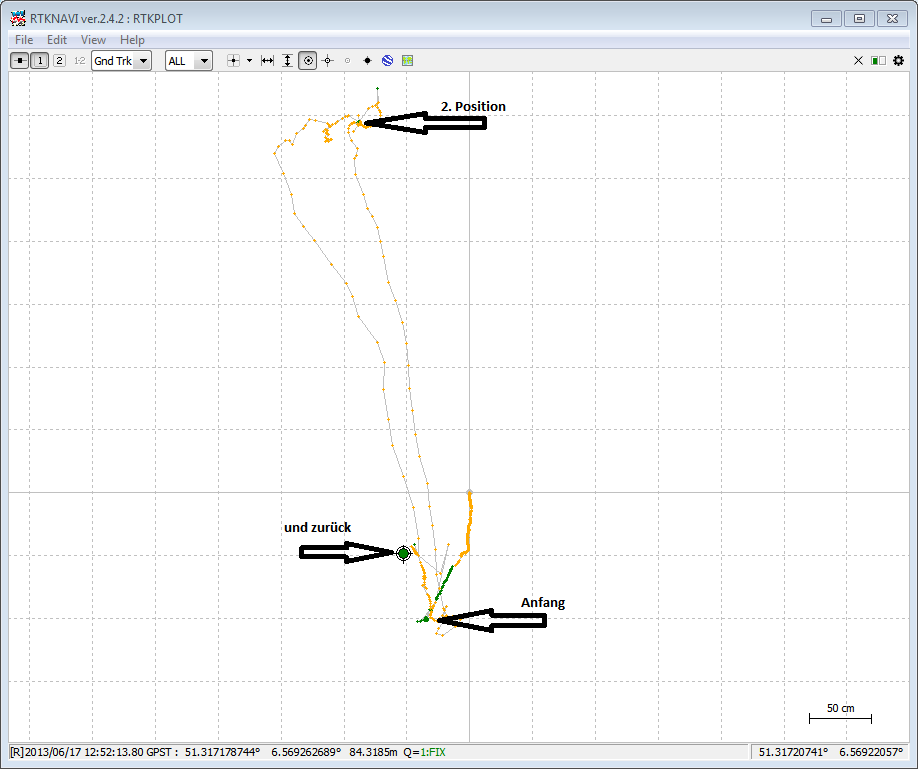Toggle solution 1 display button

coord(39,61)
